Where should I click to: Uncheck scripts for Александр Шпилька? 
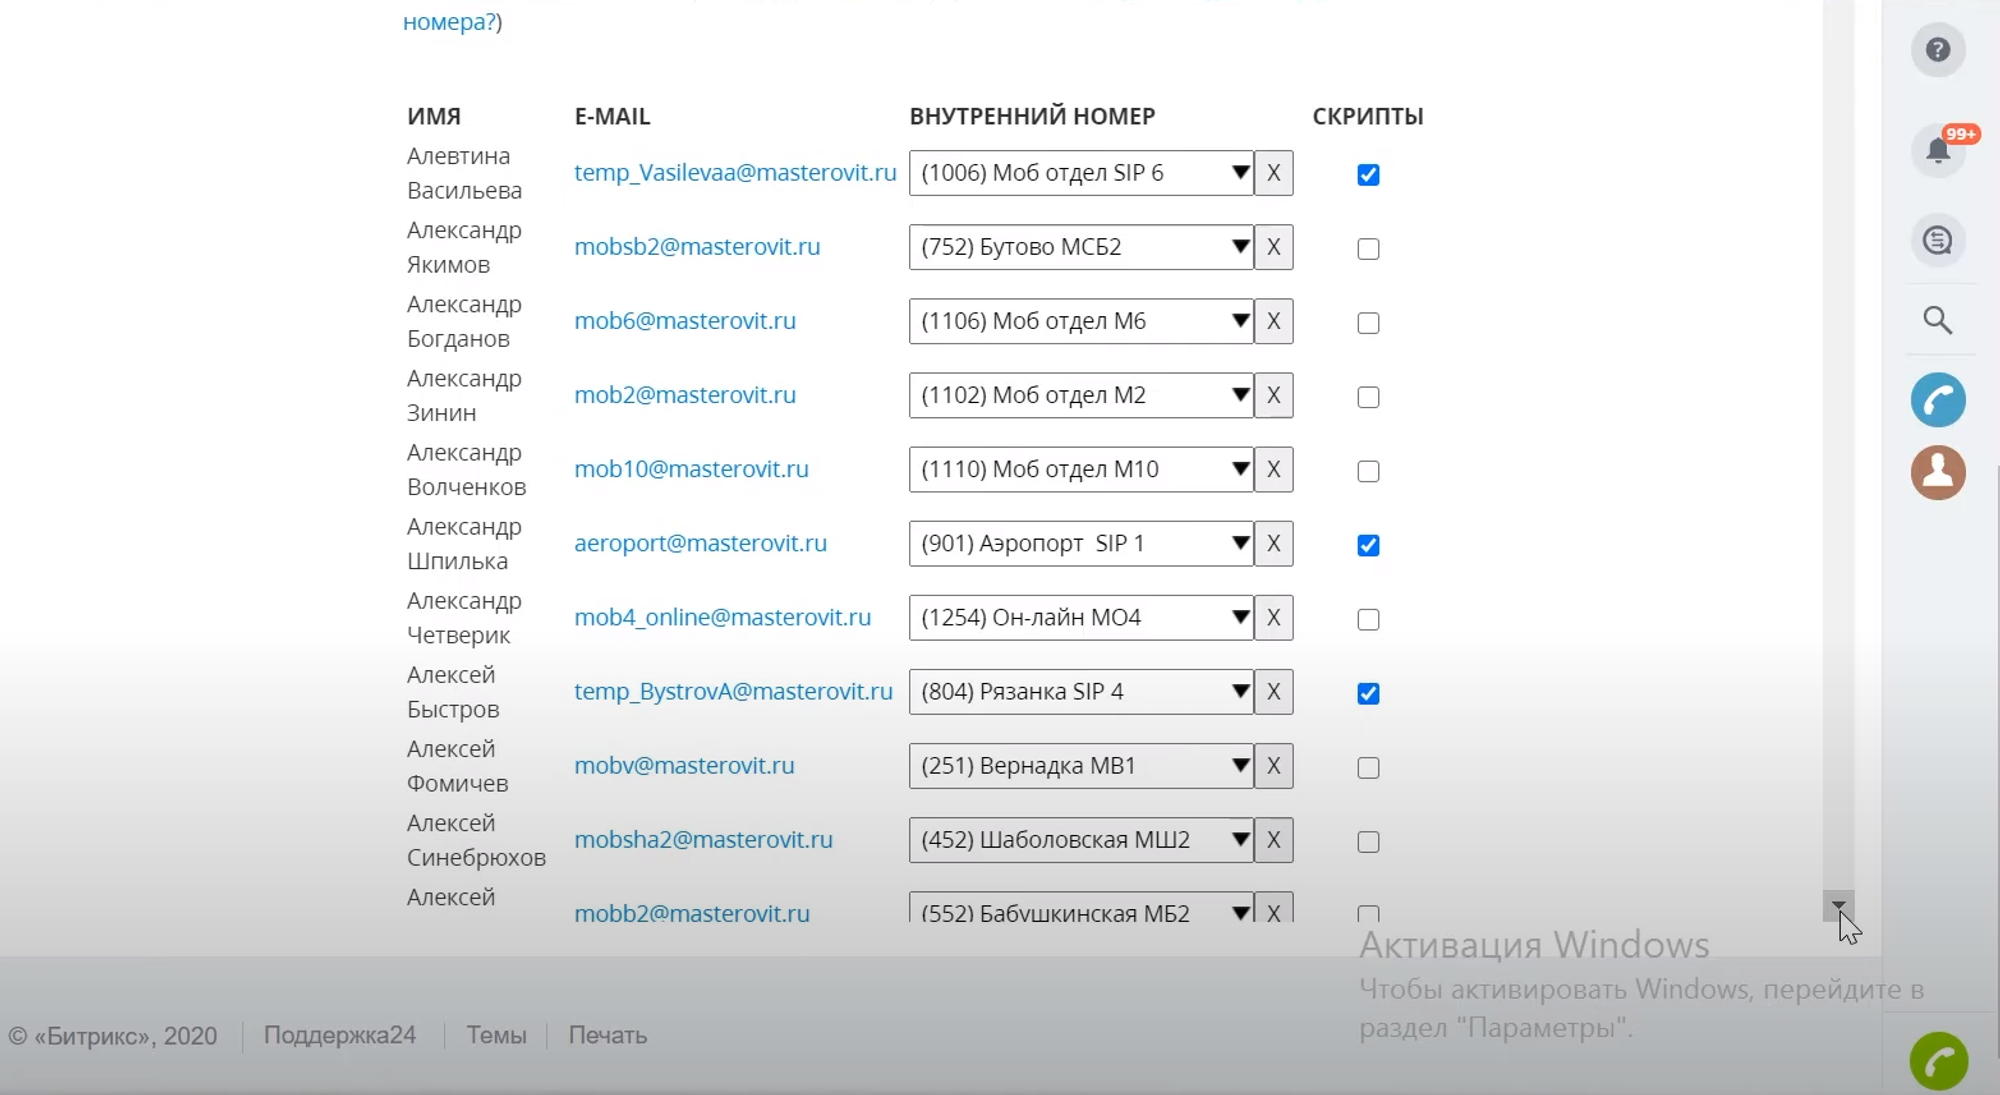1368,545
